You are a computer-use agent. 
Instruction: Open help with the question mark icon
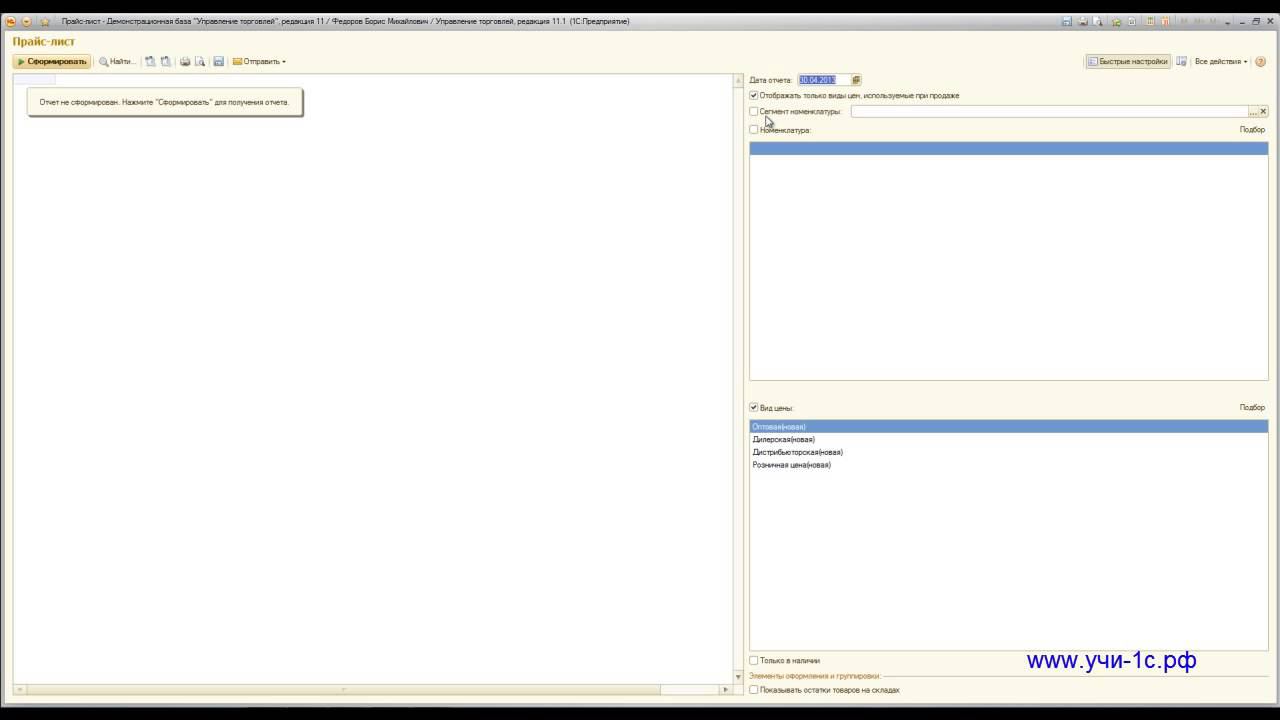pos(1260,62)
